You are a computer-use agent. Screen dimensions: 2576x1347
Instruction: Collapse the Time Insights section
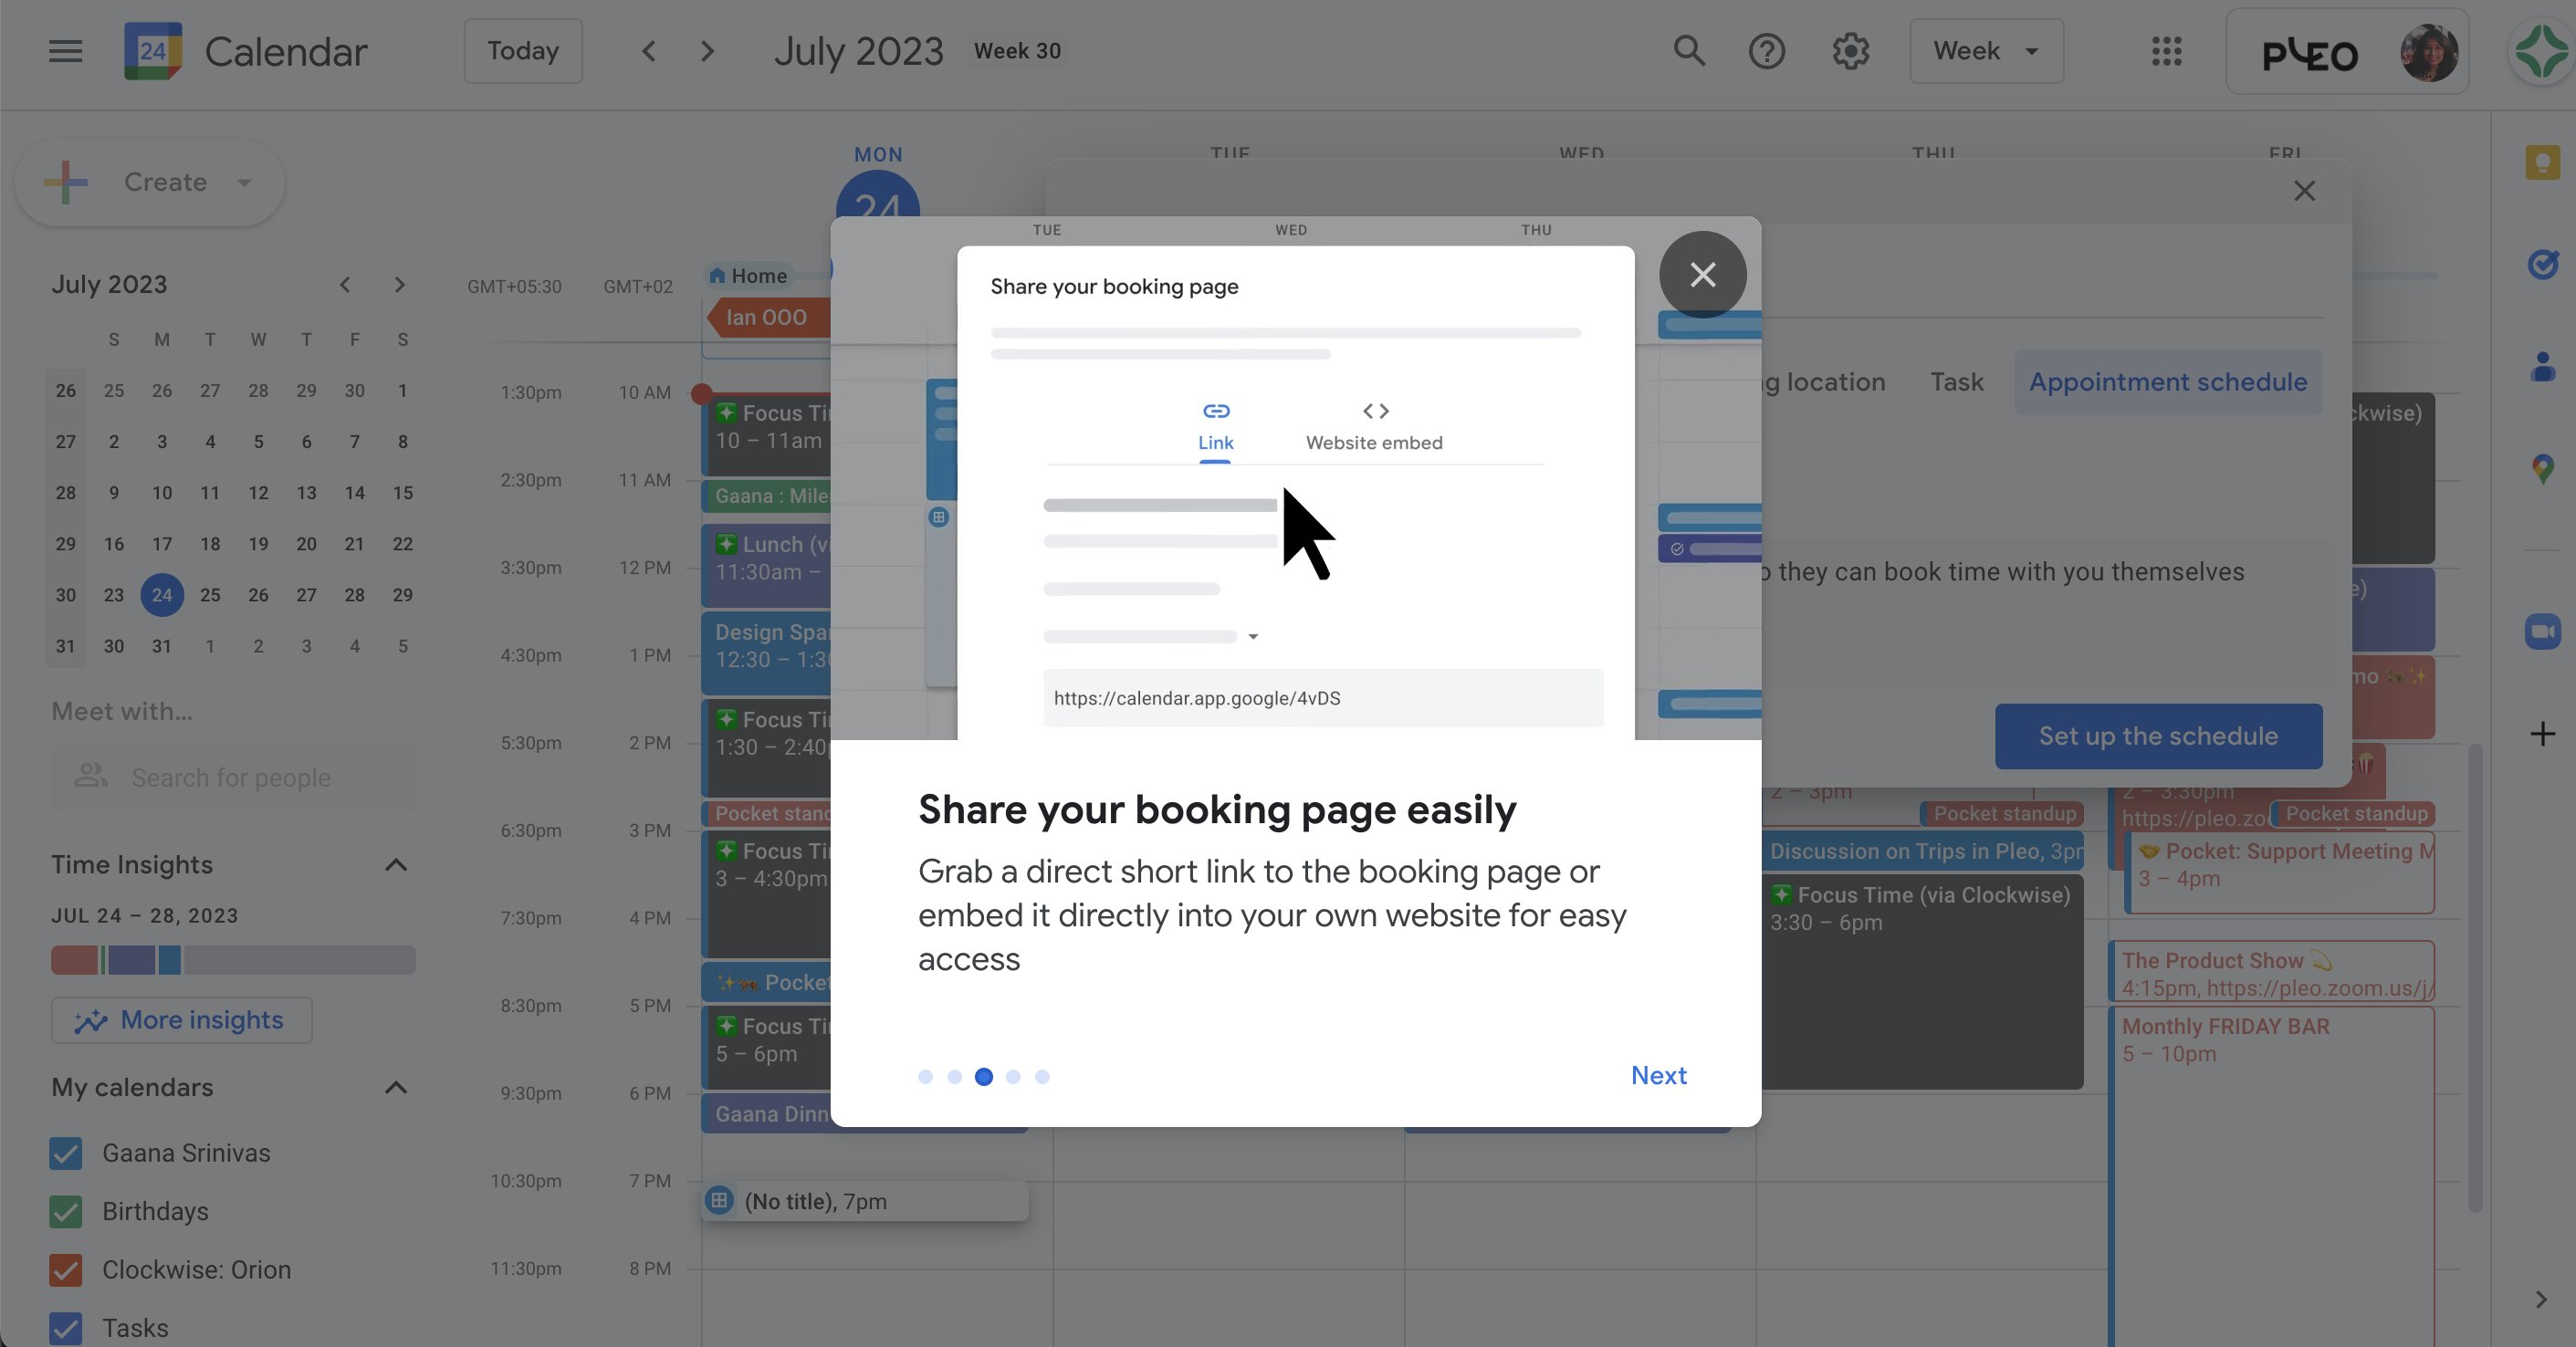(x=396, y=865)
